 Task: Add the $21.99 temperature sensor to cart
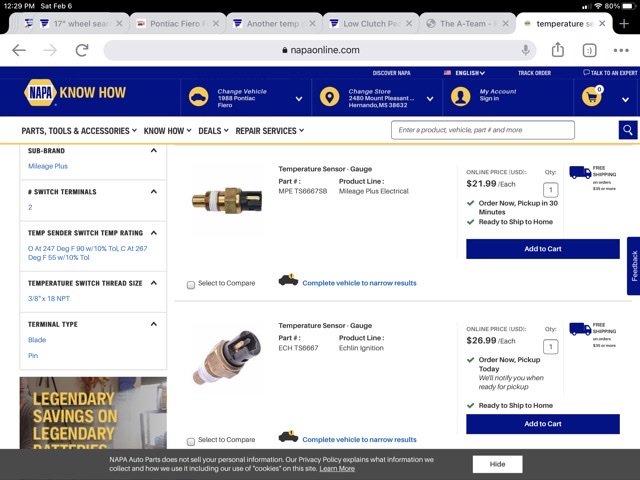click(x=542, y=249)
